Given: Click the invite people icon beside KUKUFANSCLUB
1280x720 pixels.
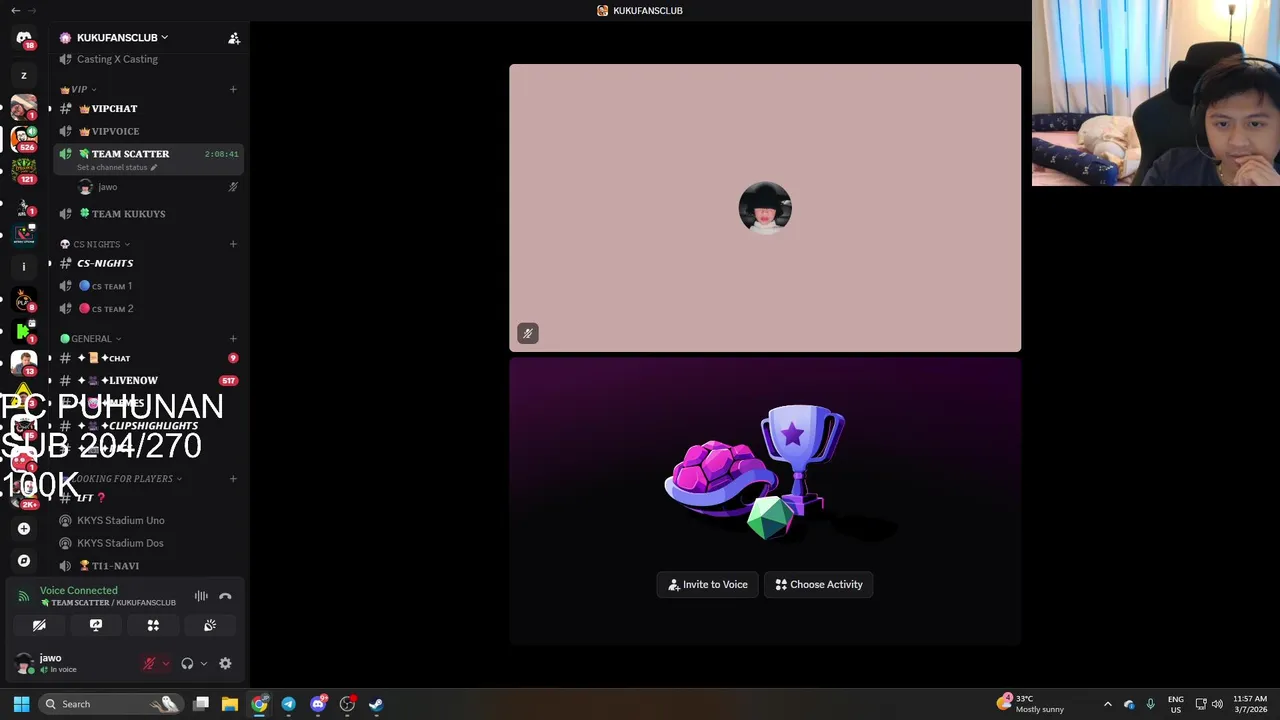Looking at the screenshot, I should (234, 38).
